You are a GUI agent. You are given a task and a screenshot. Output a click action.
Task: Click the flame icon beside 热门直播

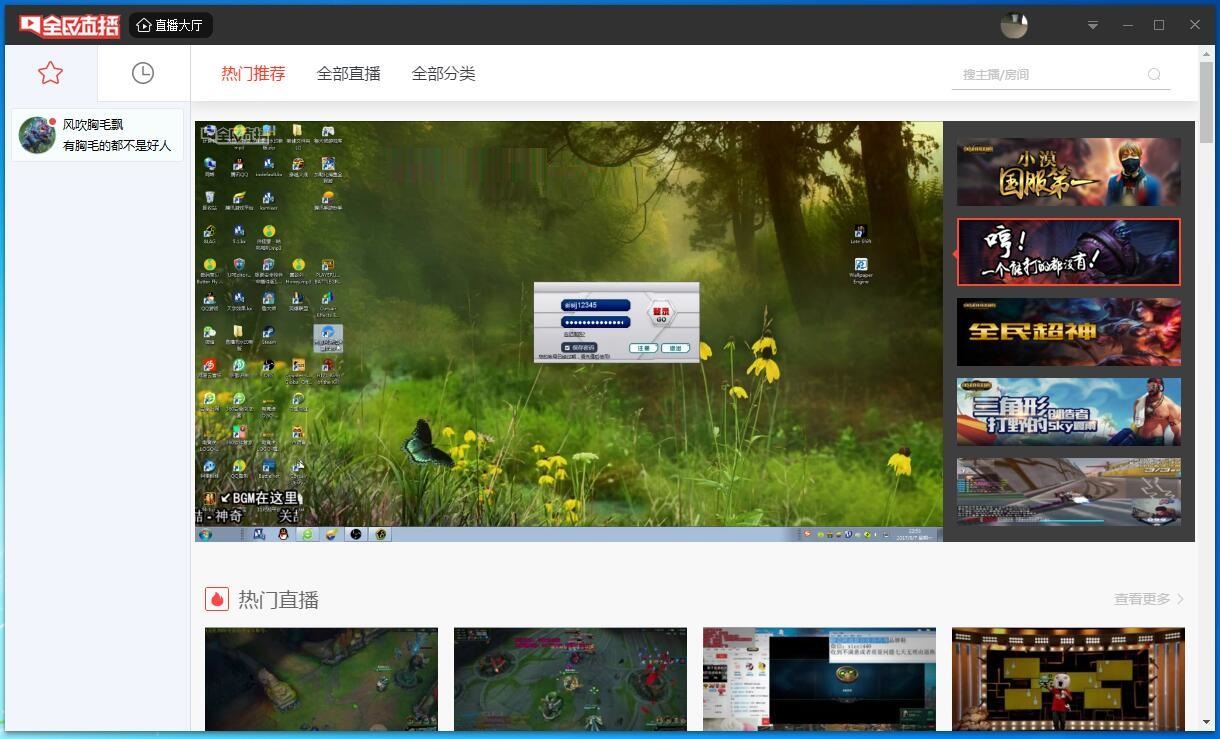pos(217,599)
